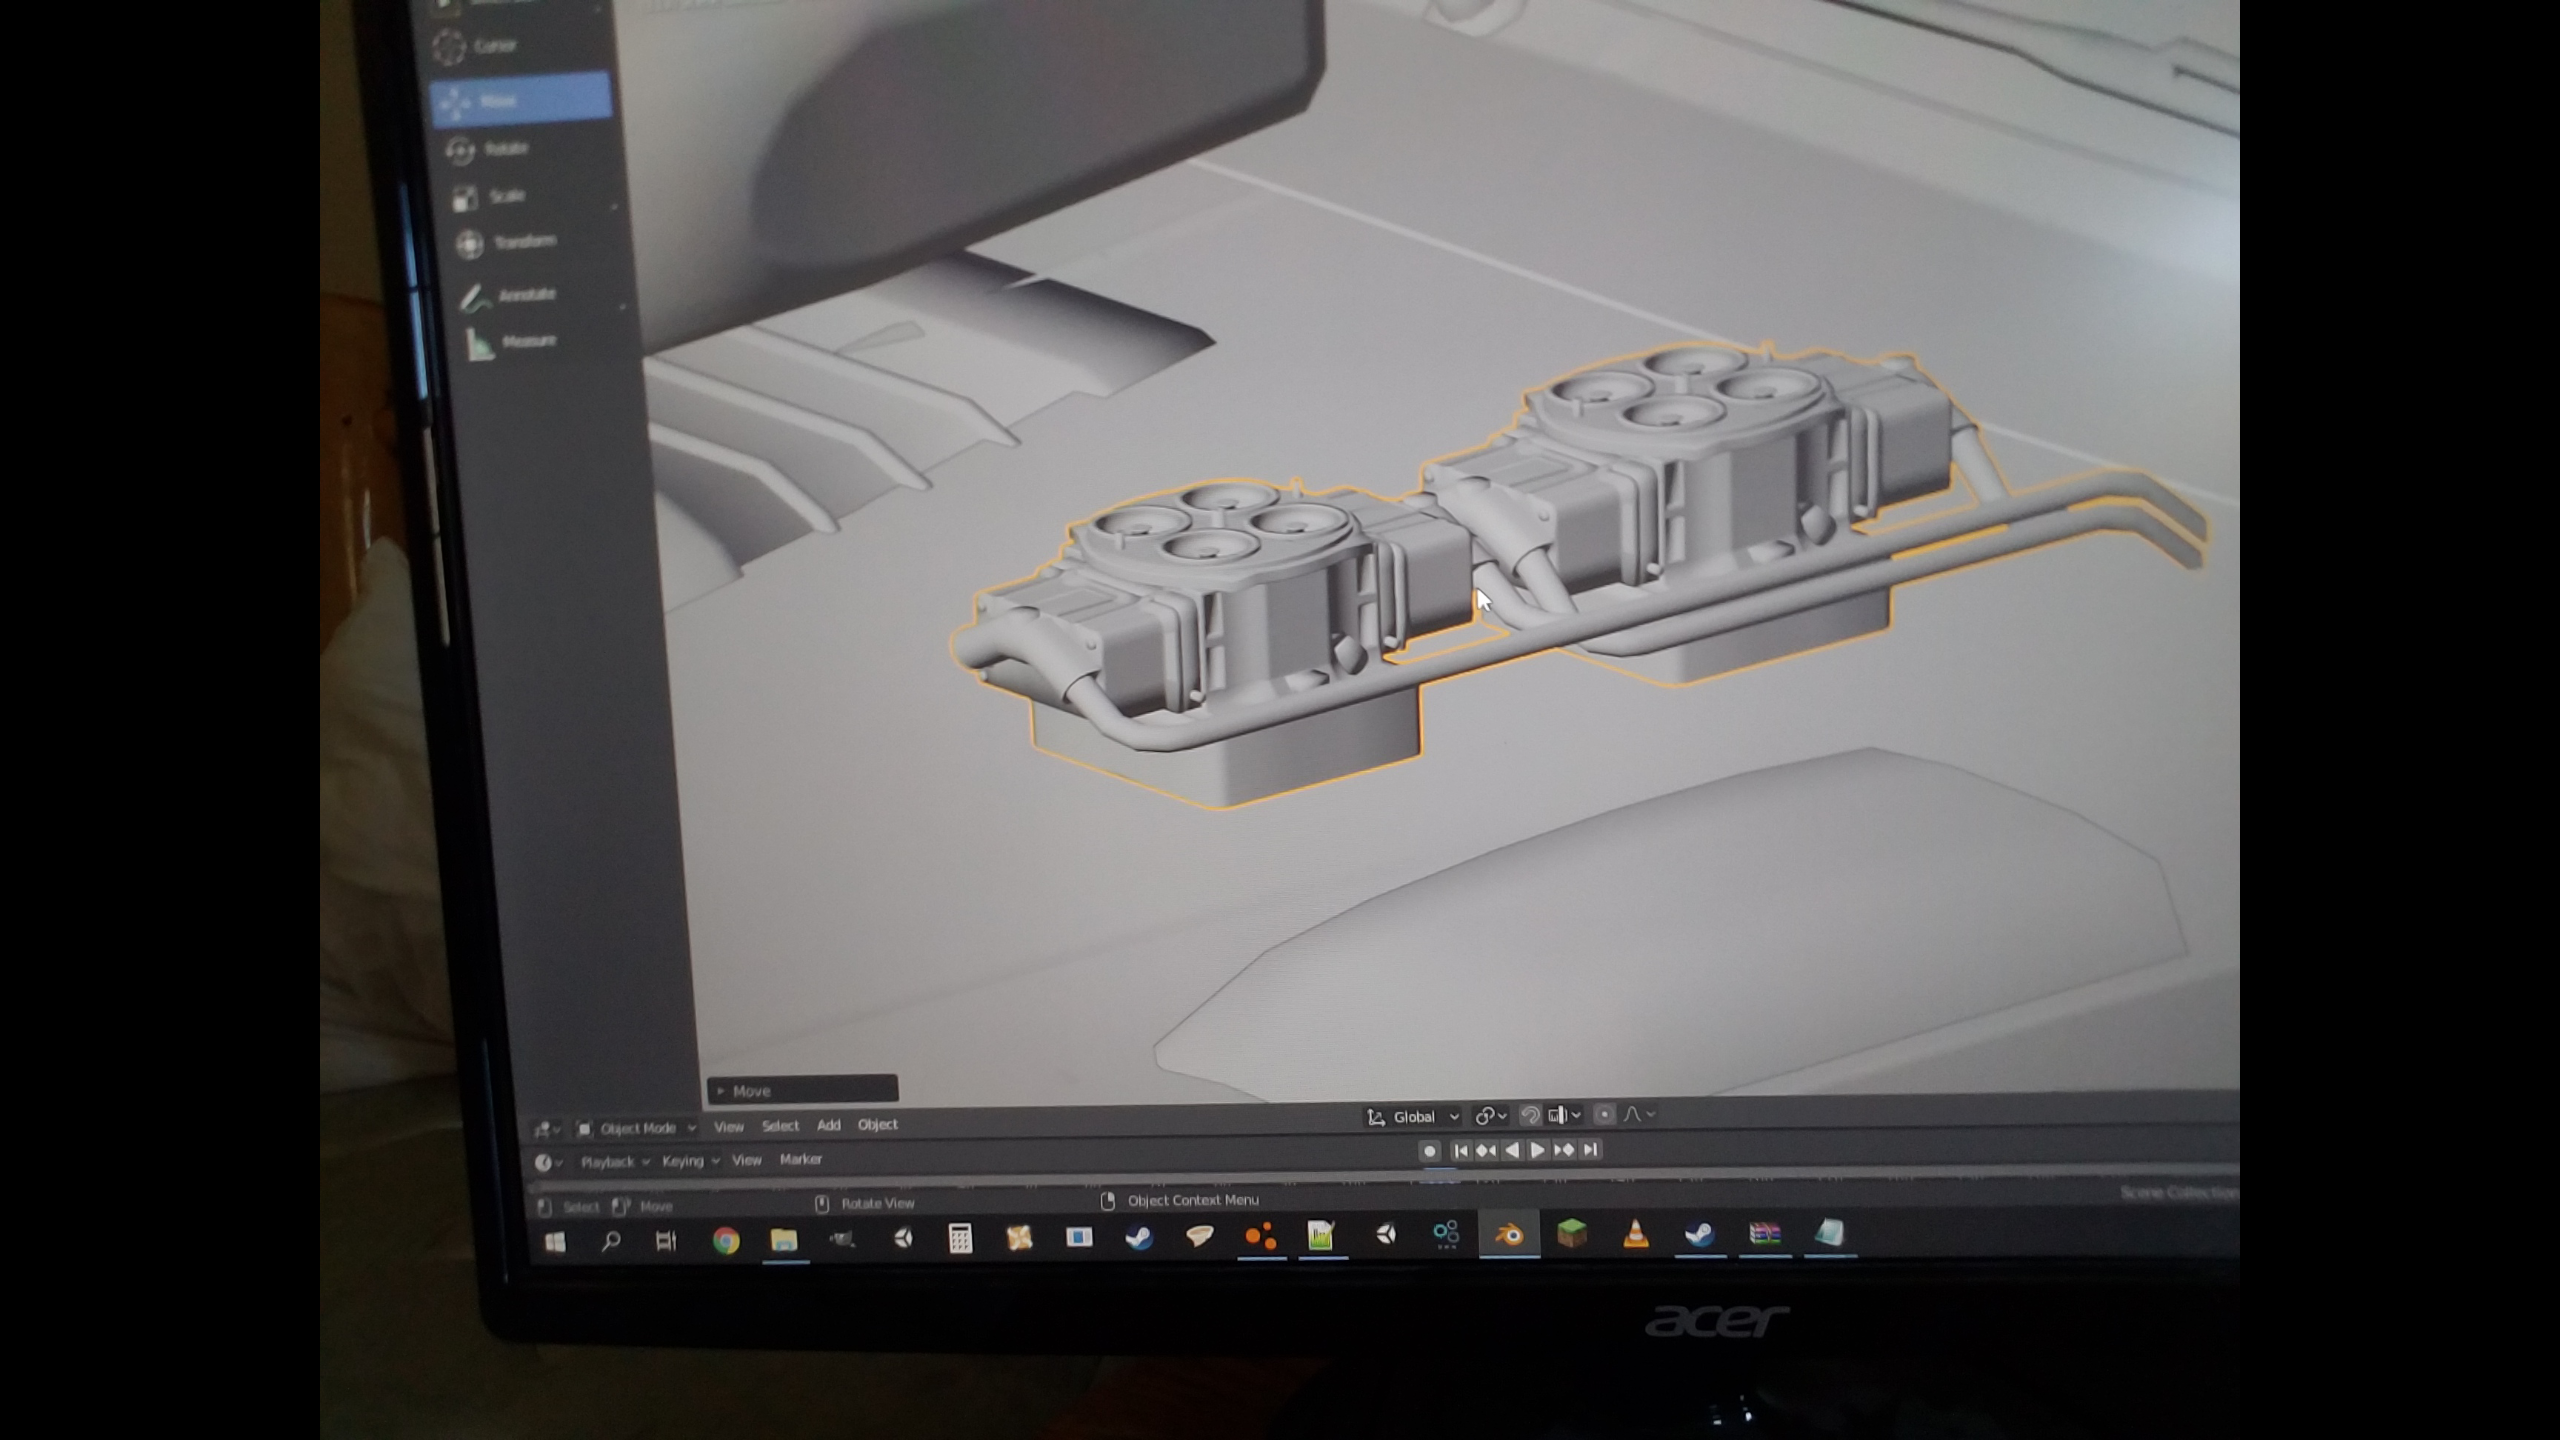Select the highlighted Move tool
The height and width of the screenshot is (1440, 2560).
click(x=520, y=99)
